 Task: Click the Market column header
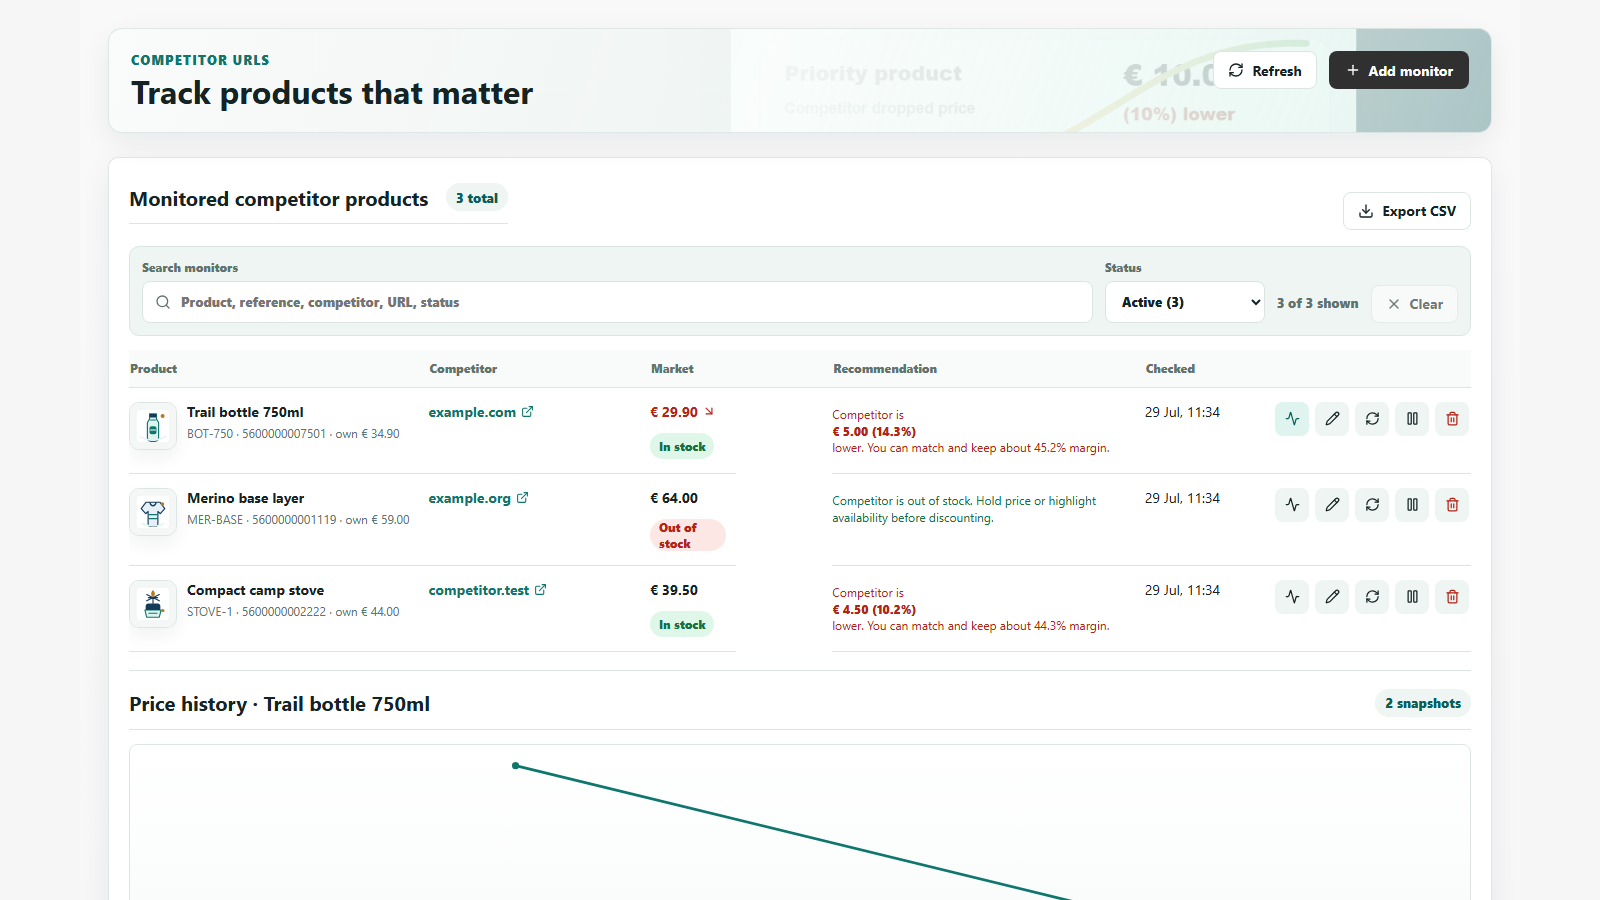(672, 369)
